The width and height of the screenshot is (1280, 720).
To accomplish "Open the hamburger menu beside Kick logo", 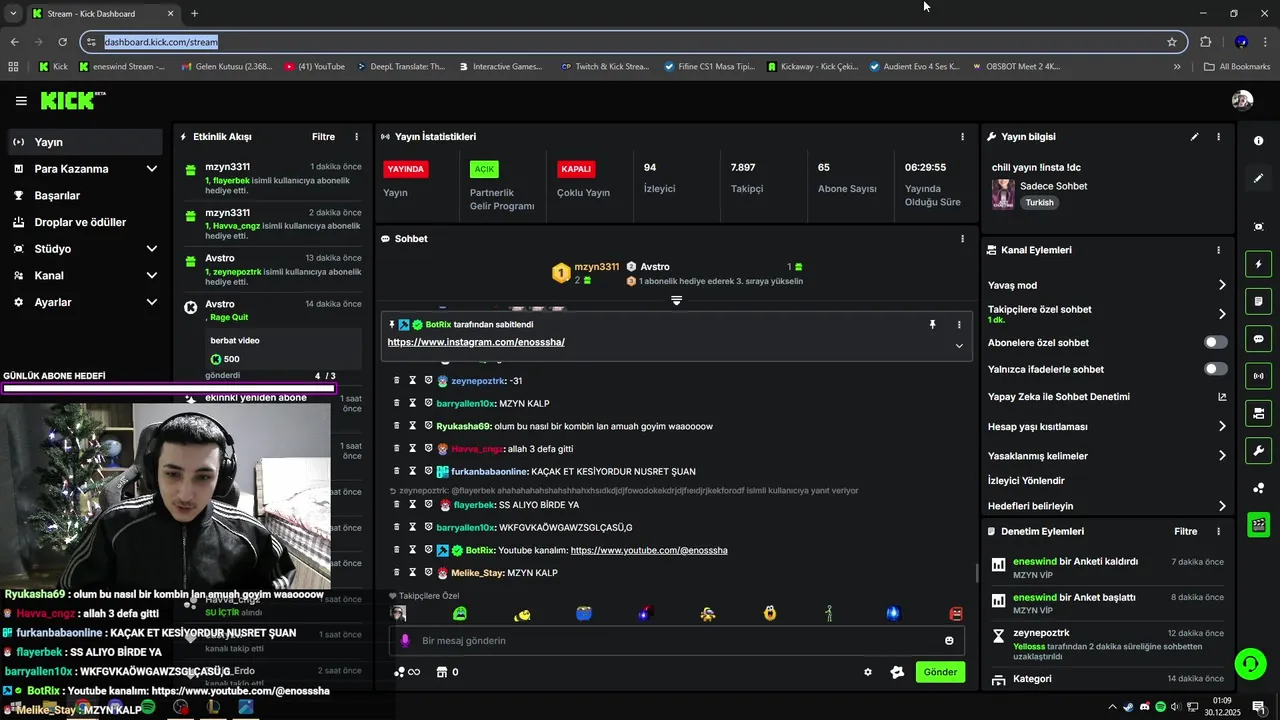I will tap(21, 101).
